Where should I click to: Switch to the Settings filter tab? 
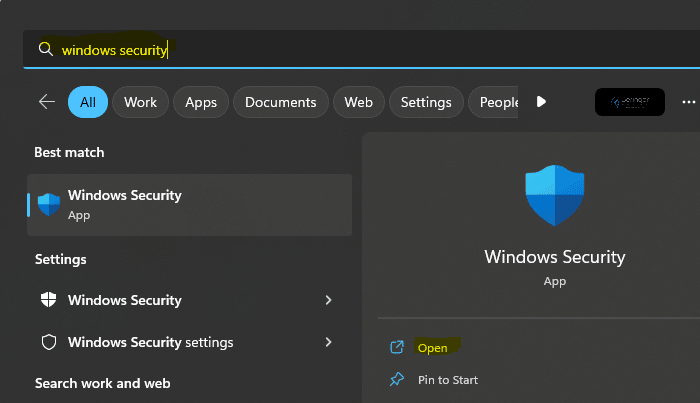pos(426,102)
